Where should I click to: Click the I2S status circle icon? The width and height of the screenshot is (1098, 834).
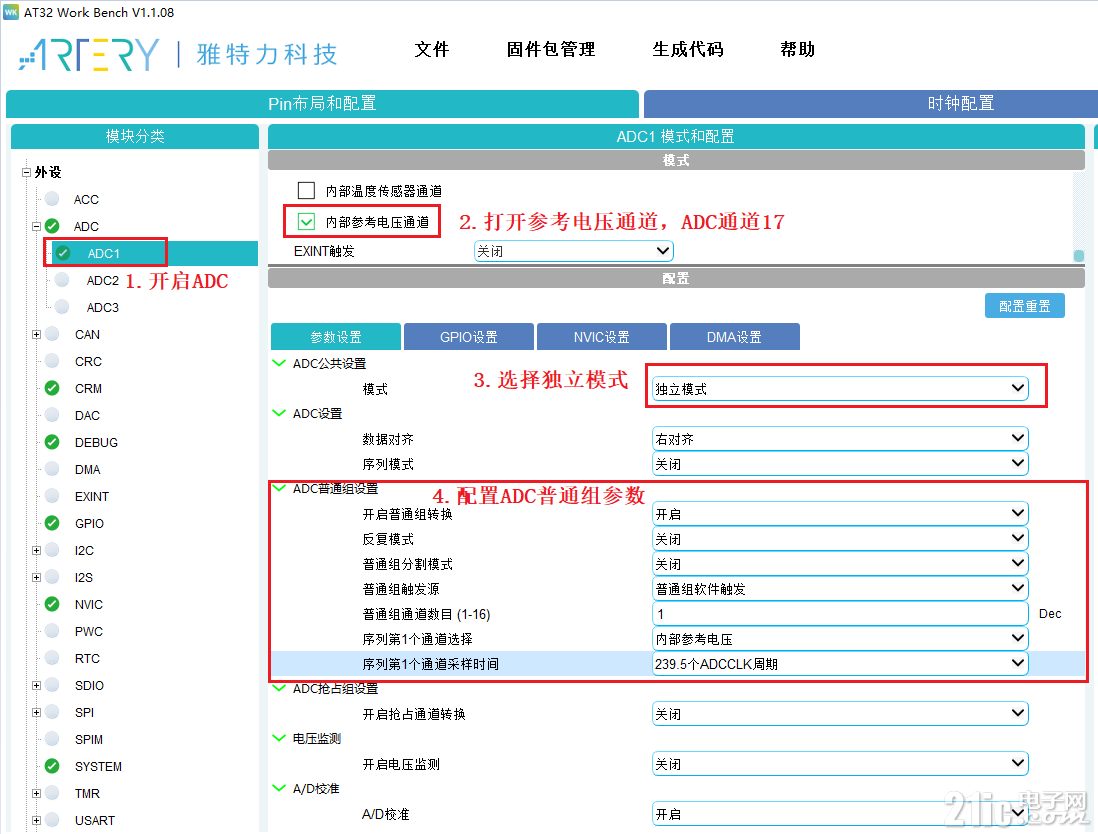[52, 577]
